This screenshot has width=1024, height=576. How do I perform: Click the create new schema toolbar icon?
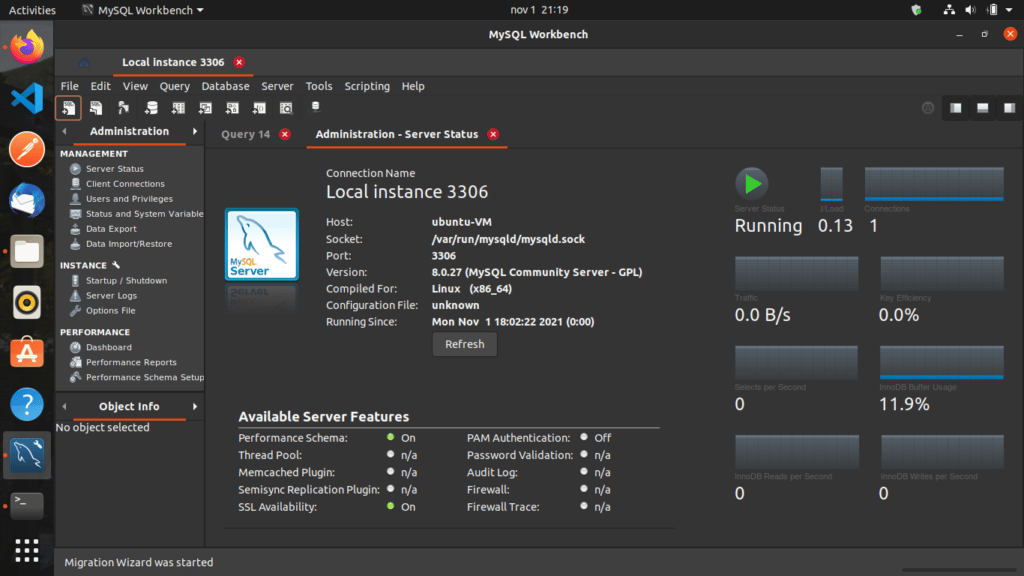(x=151, y=108)
